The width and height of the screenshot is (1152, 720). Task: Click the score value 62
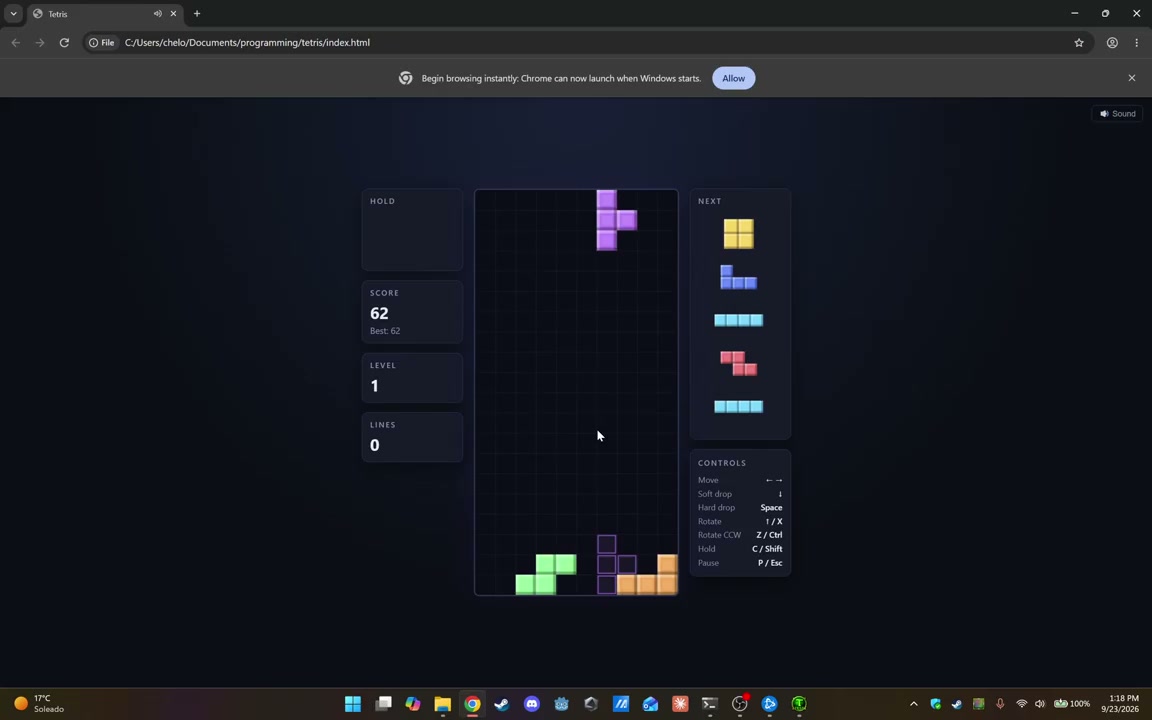coord(379,314)
